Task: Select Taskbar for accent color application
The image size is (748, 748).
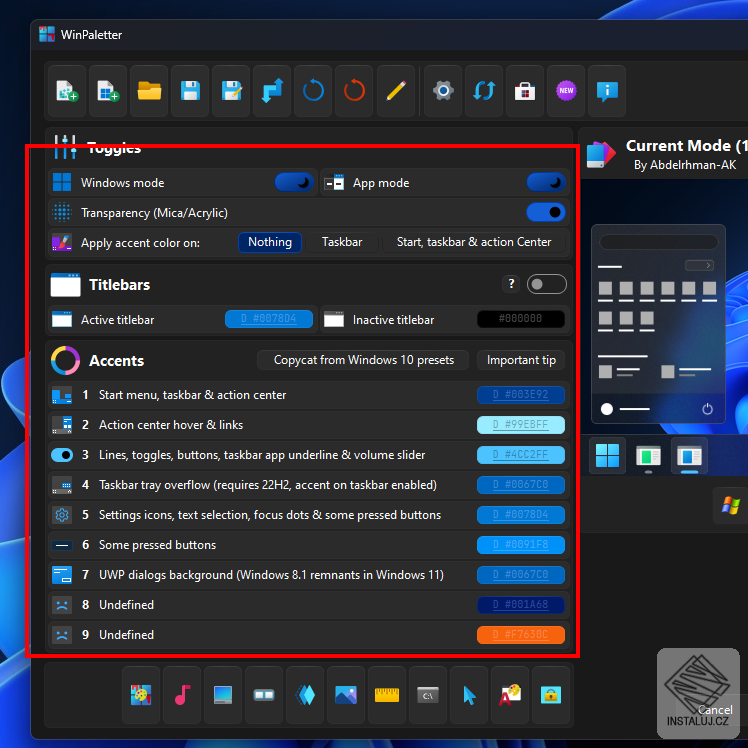Action: (342, 242)
